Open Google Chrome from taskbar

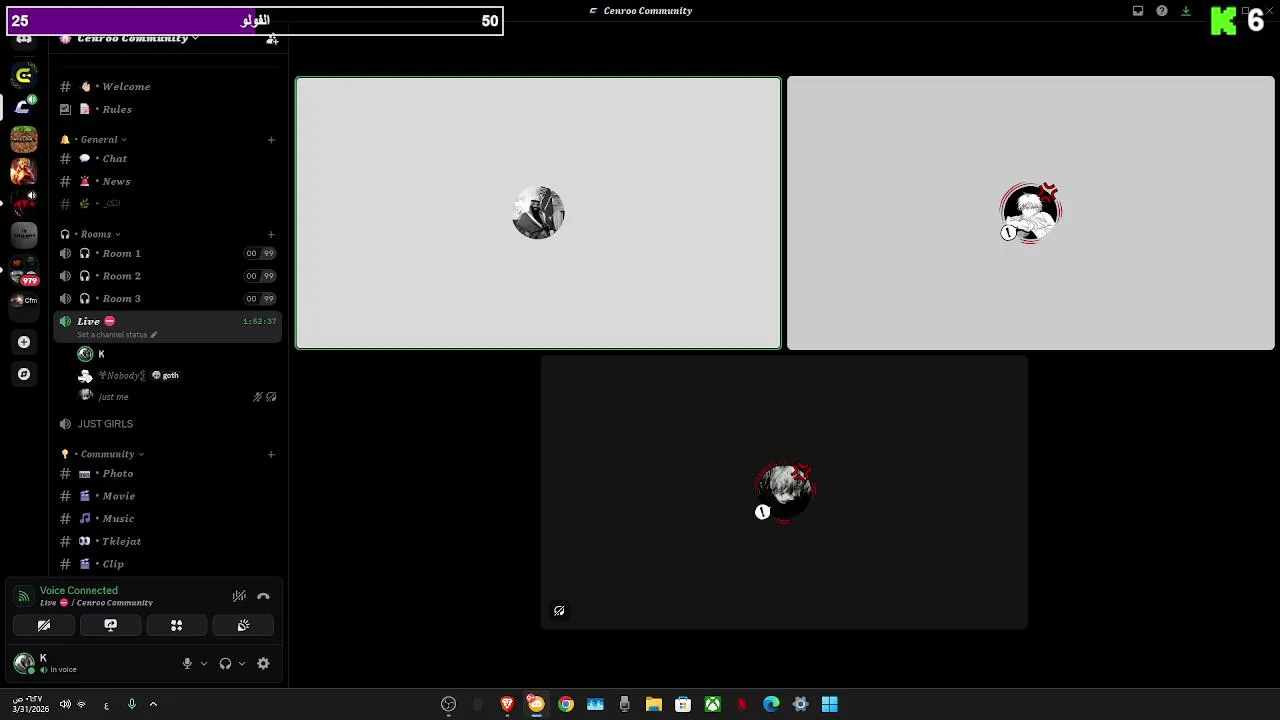point(566,705)
